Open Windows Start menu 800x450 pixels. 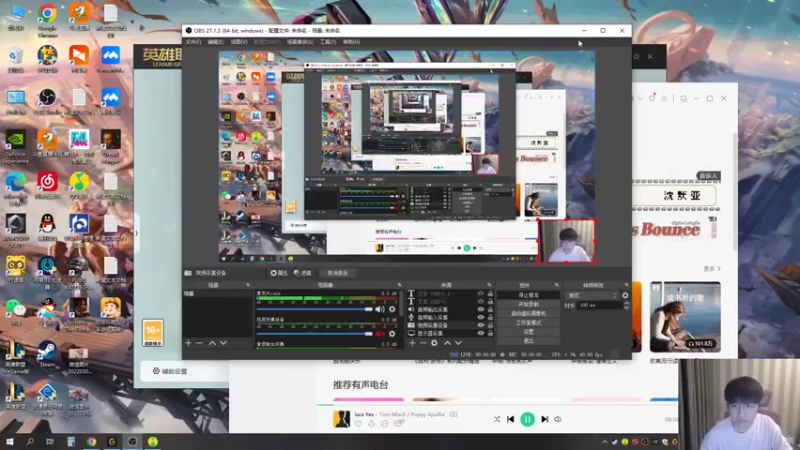pos(9,442)
